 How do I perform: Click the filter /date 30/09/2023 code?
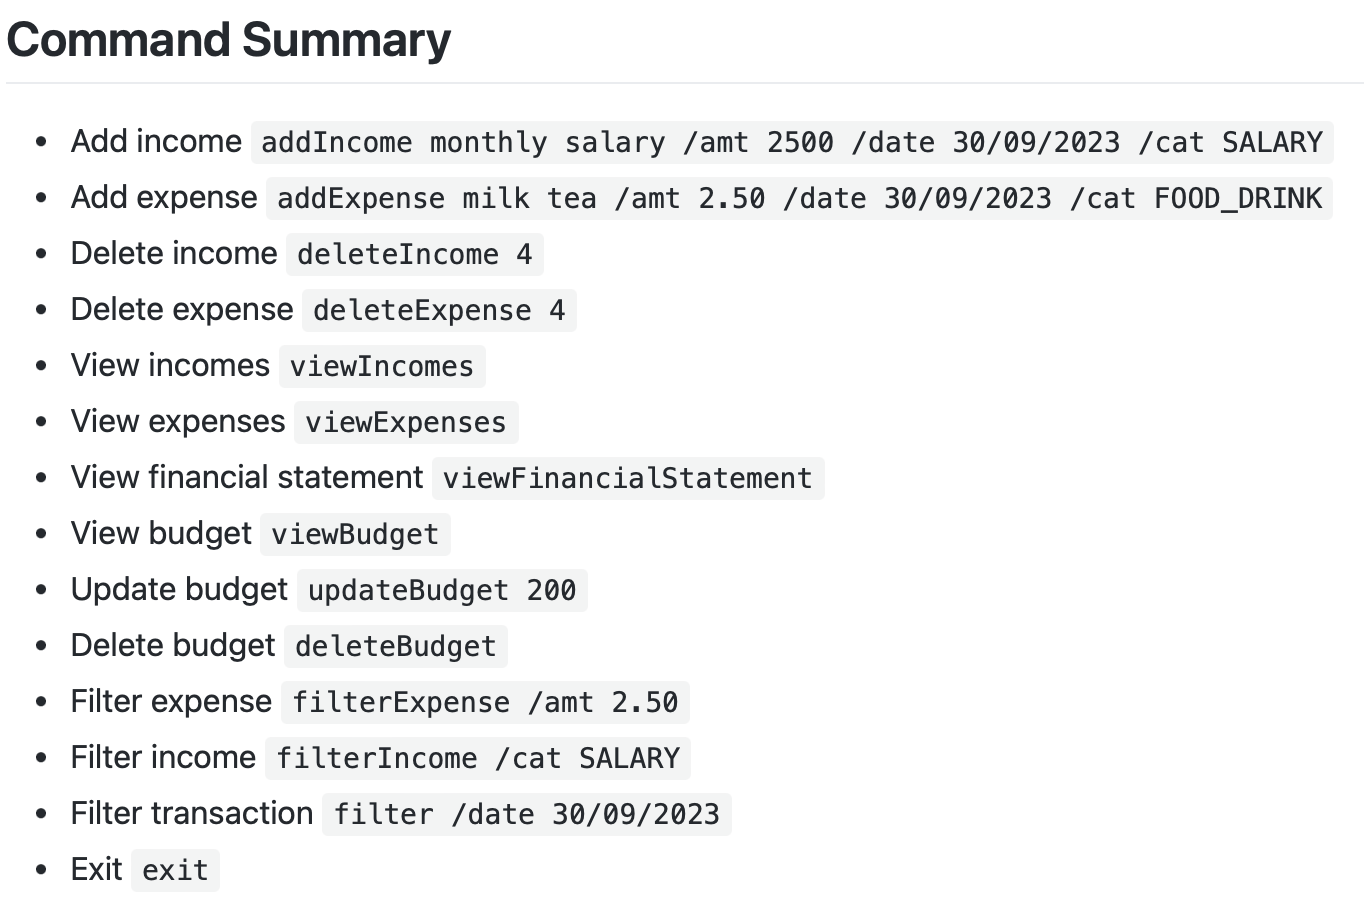[527, 814]
